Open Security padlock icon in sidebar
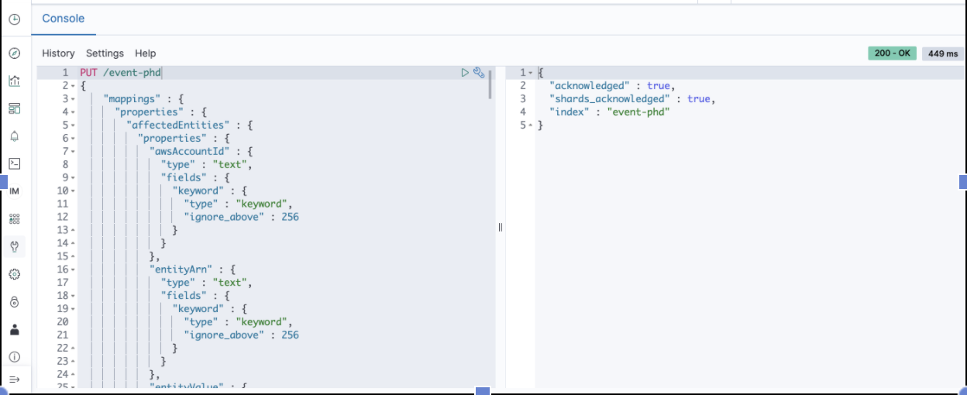 point(14,302)
